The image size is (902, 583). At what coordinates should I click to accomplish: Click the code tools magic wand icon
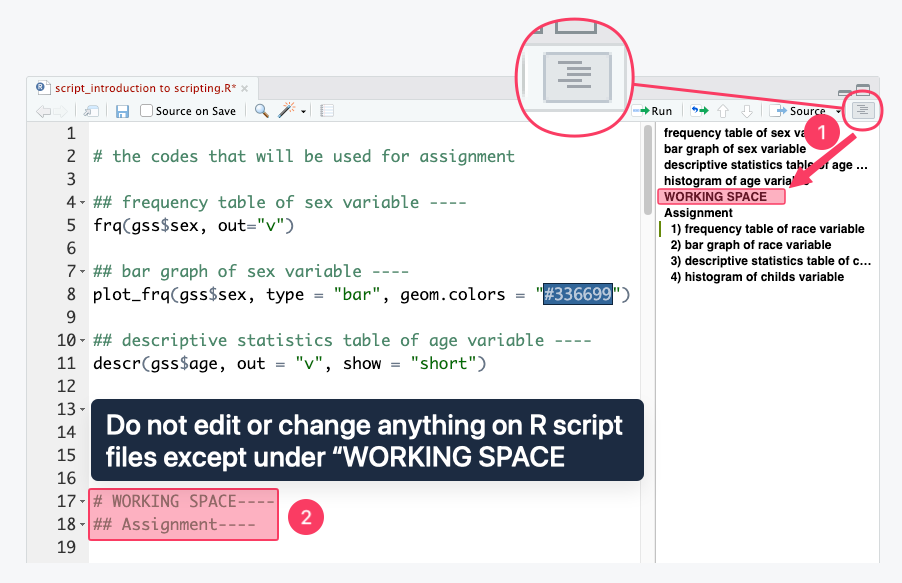pos(286,110)
